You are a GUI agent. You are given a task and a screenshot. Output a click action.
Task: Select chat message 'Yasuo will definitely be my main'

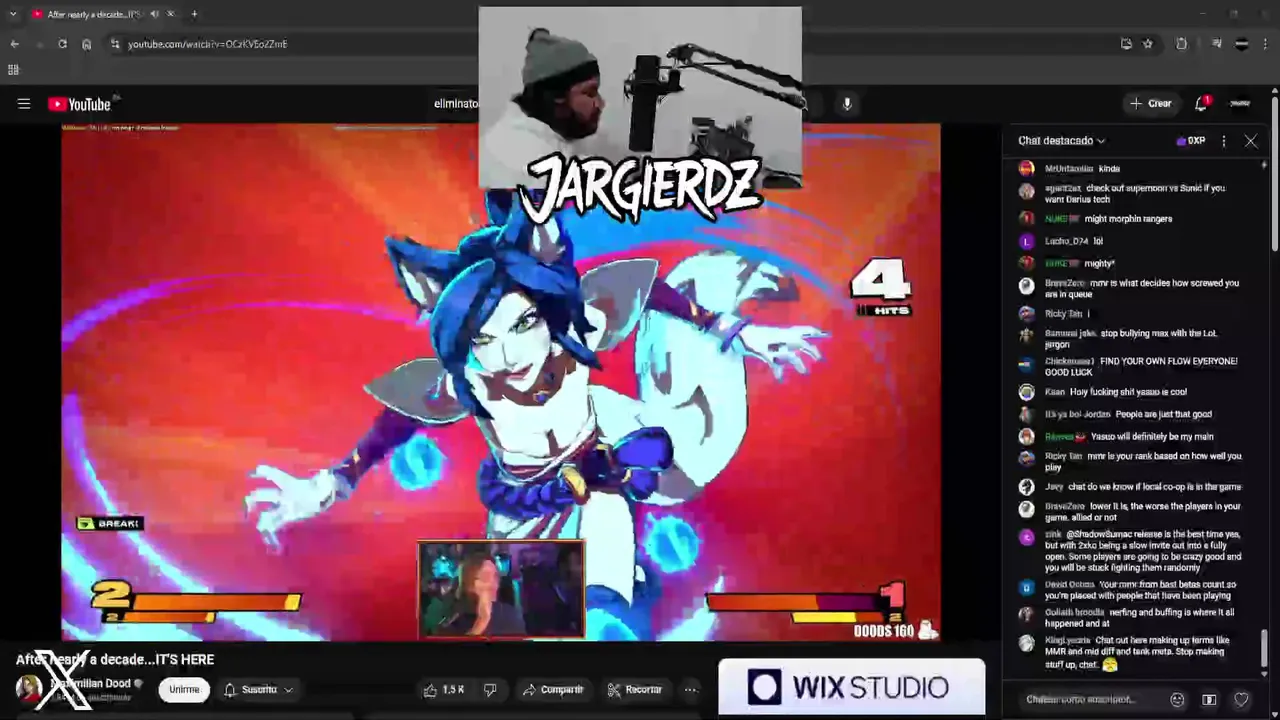pyautogui.click(x=1152, y=436)
